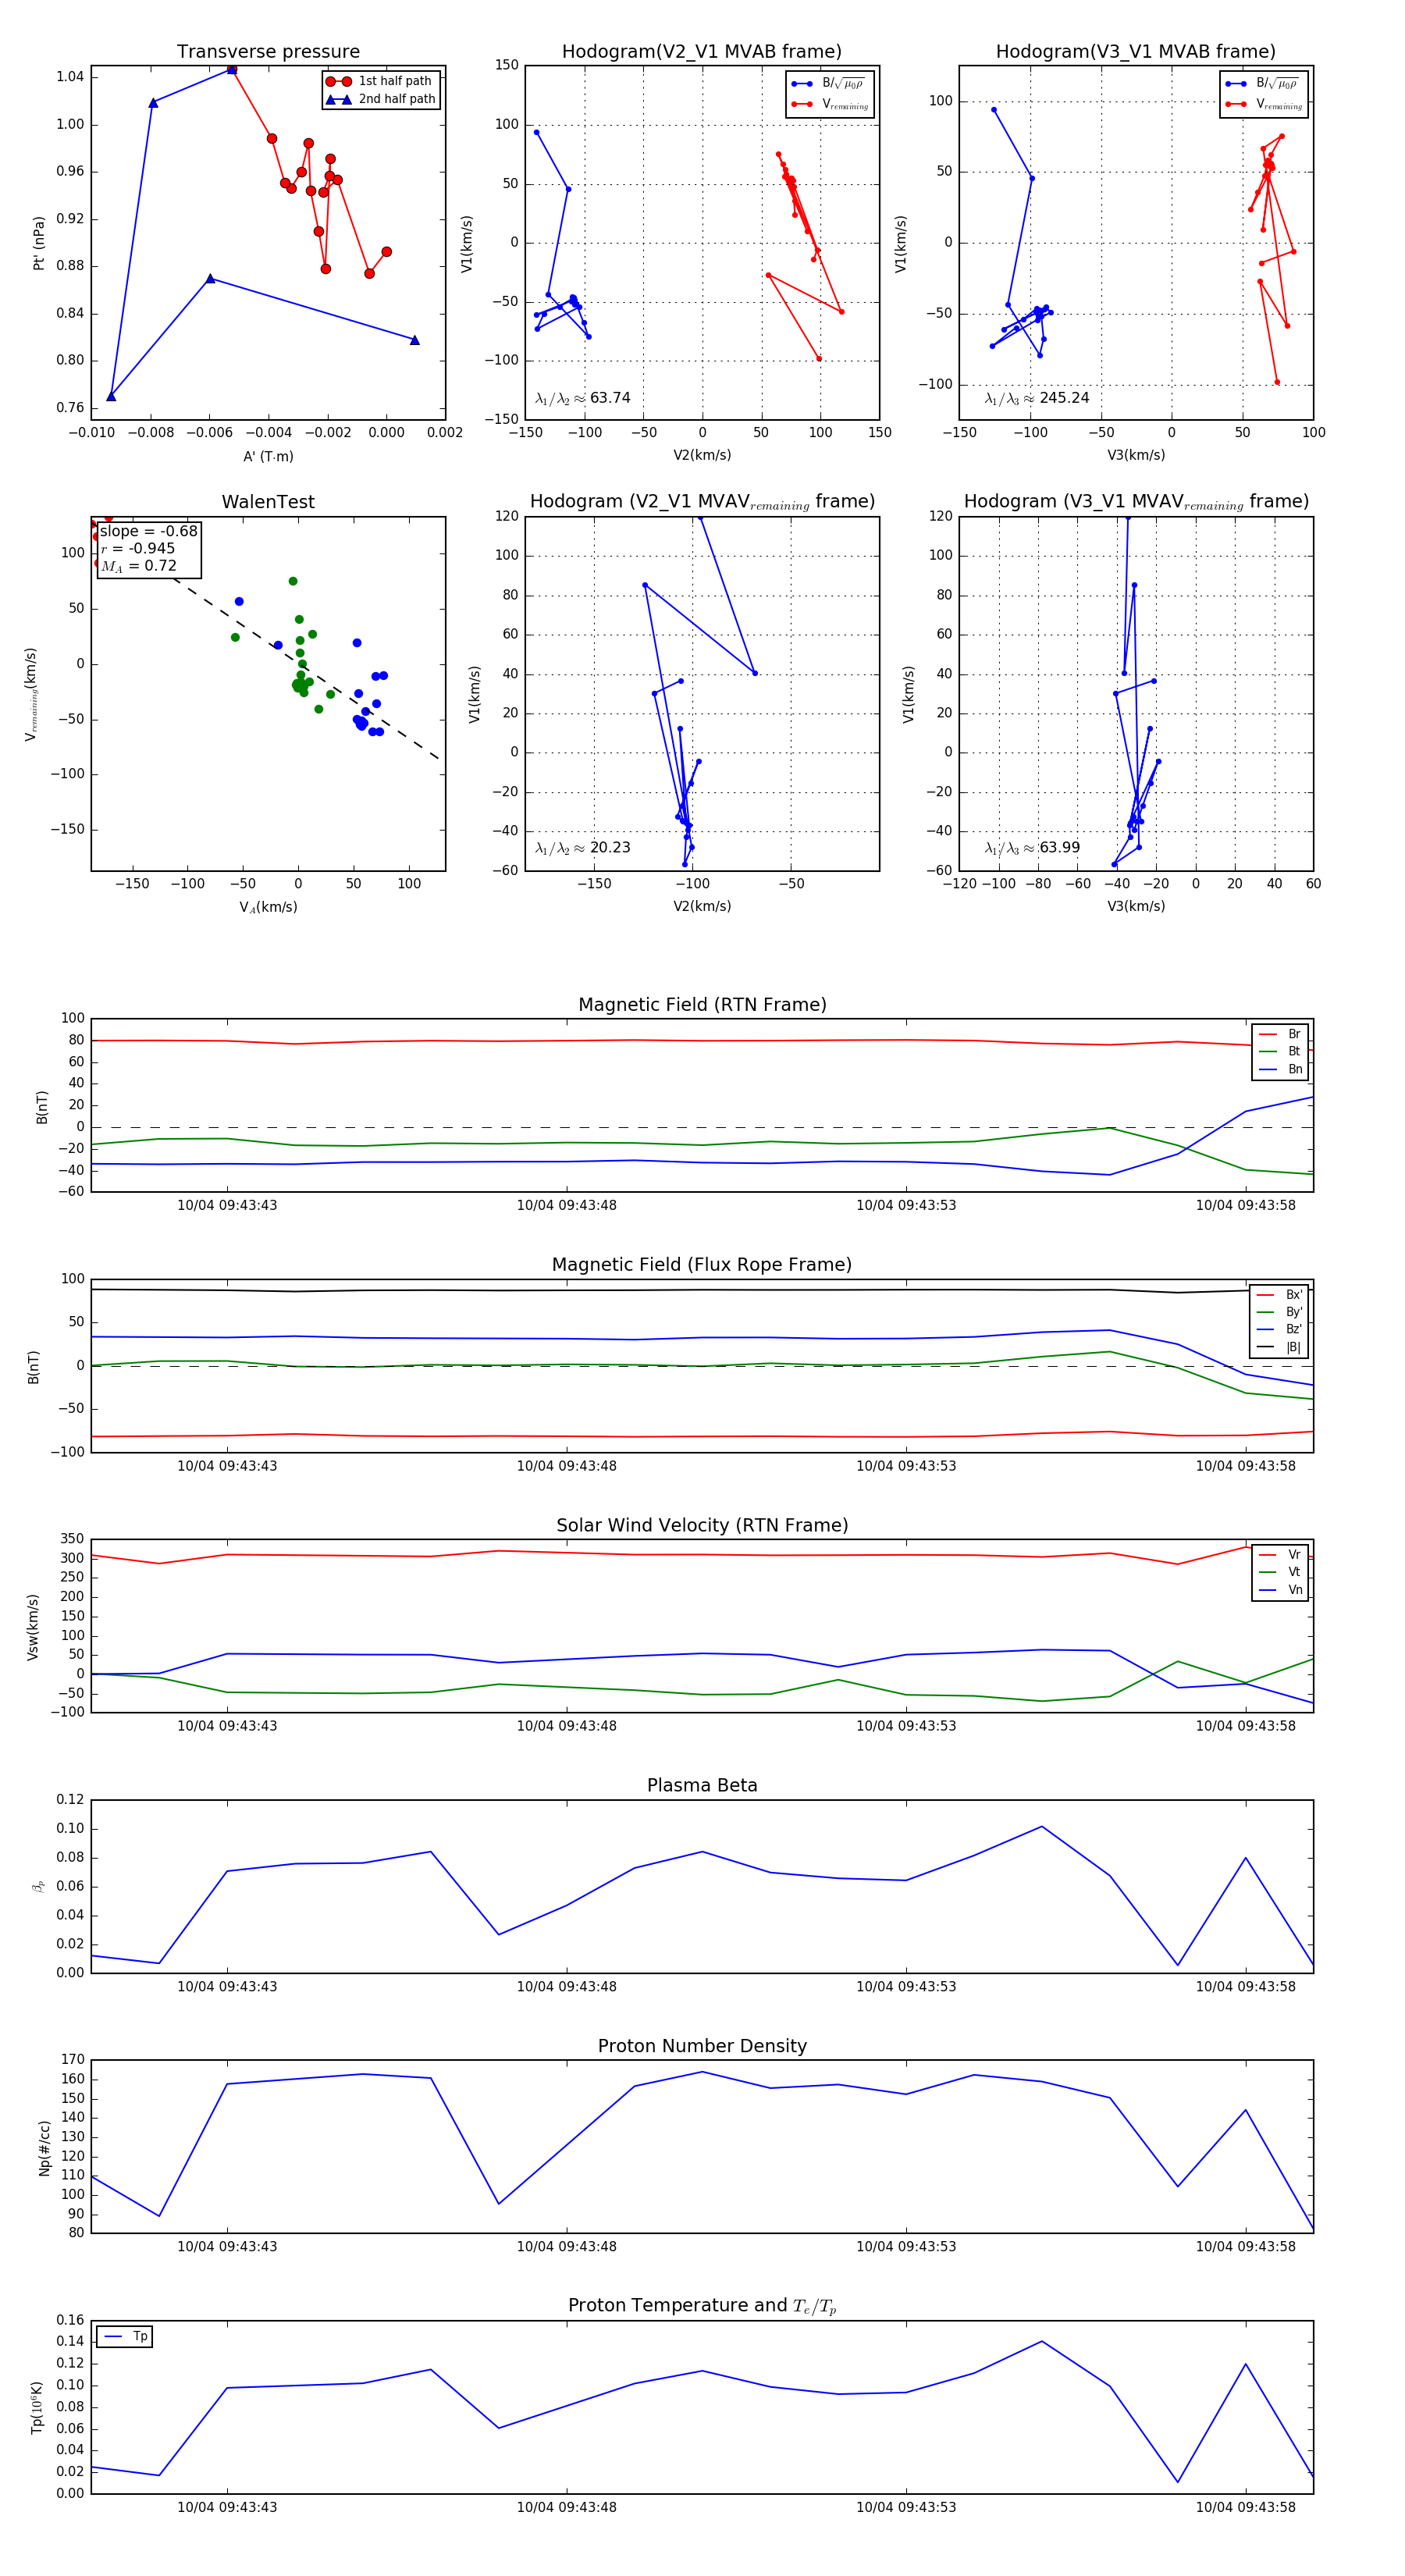Click the 'Proton Number Density' plot title
This screenshot has height=2576, width=1405.
click(702, 2046)
